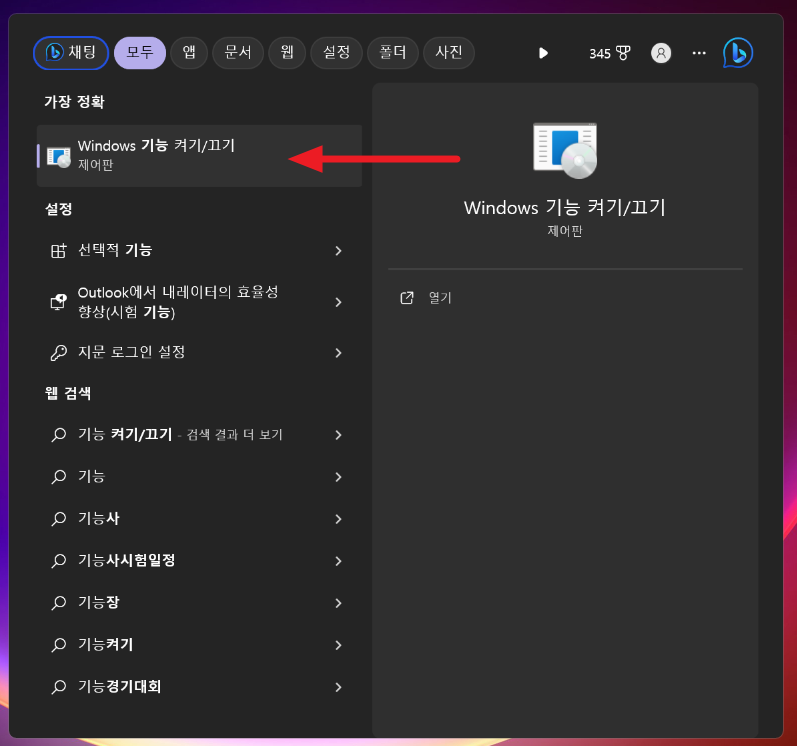797x746 pixels.
Task: Search the web for 기능 suggestion
Action: [199, 477]
